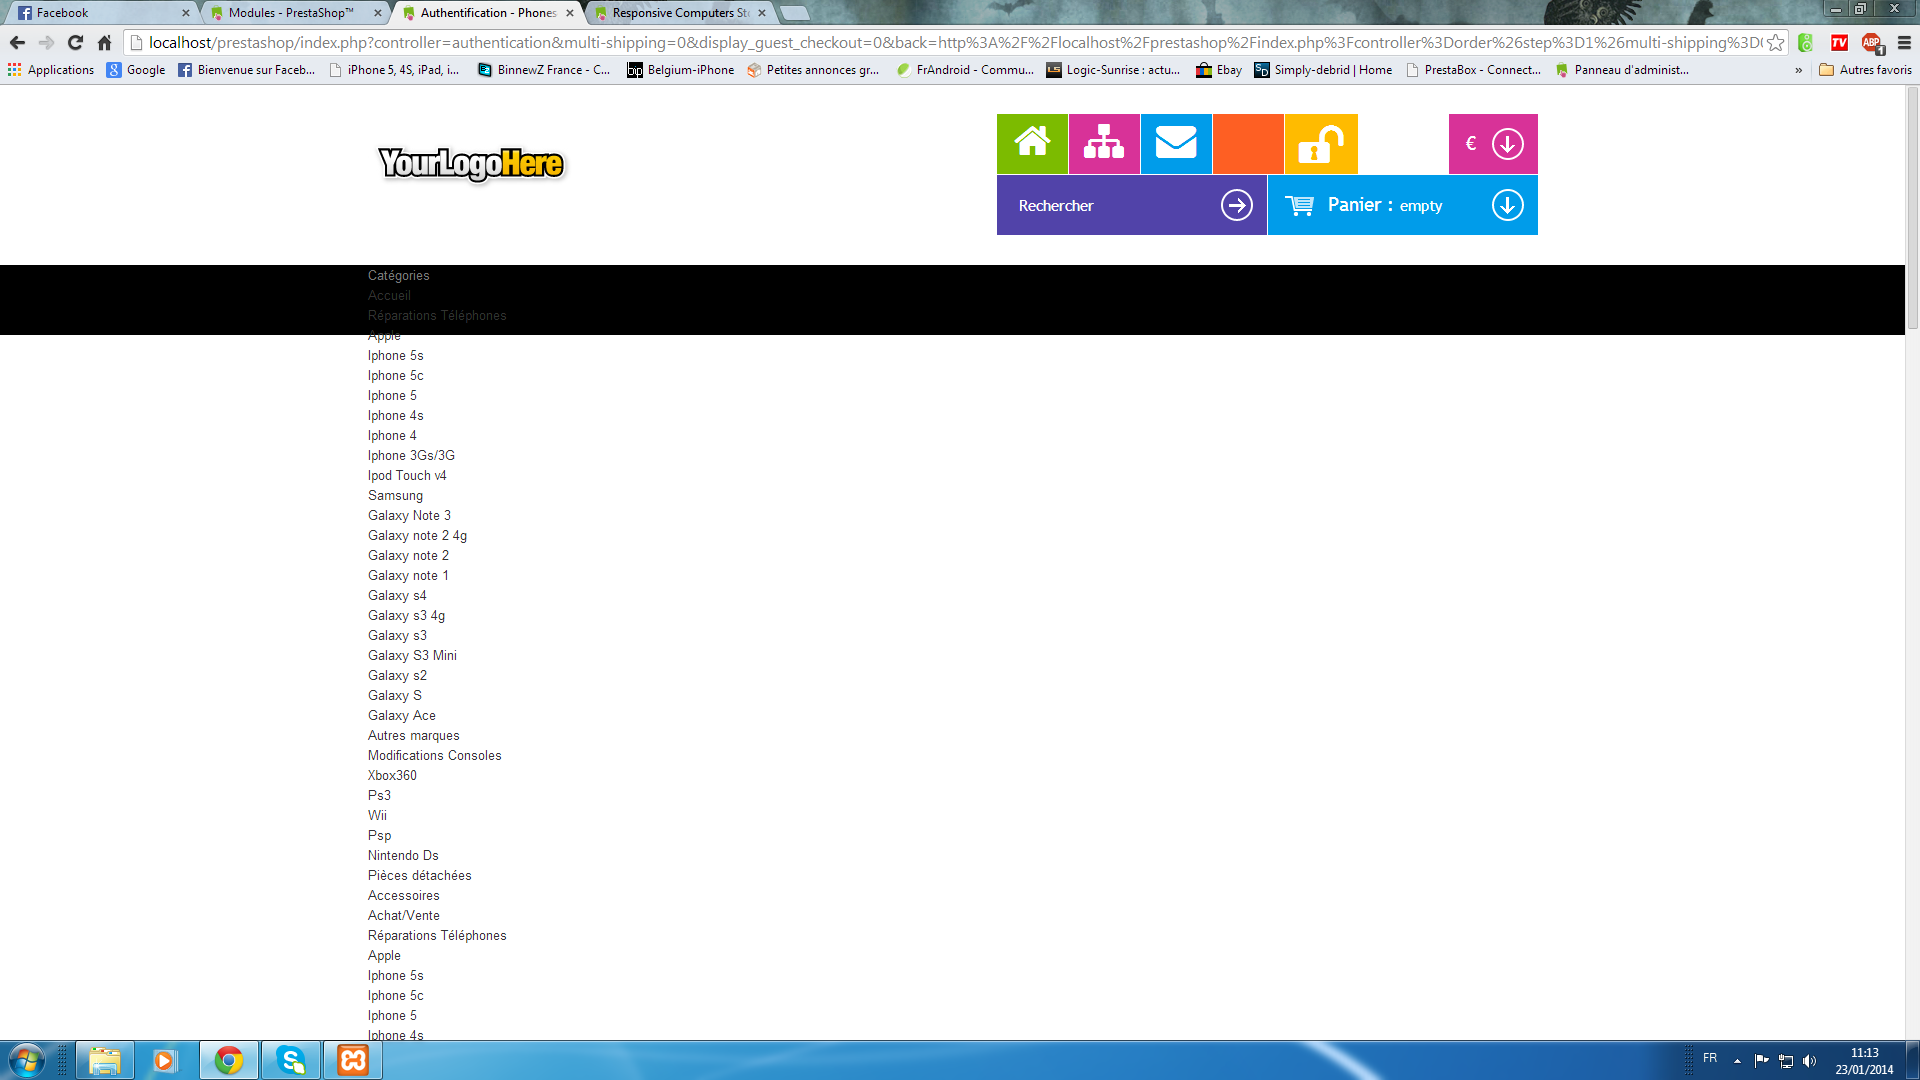This screenshot has height=1080, width=1920.
Task: Click the plain orange tile
Action: click(1248, 143)
